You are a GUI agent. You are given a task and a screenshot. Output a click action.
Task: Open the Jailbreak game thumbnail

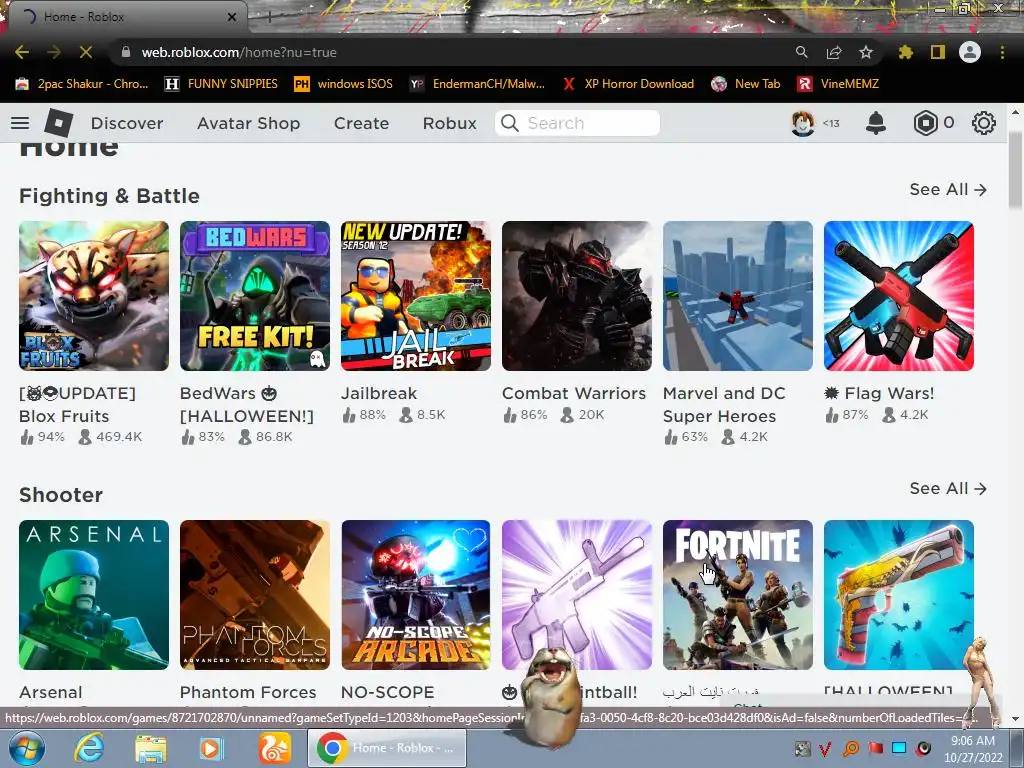pos(416,296)
